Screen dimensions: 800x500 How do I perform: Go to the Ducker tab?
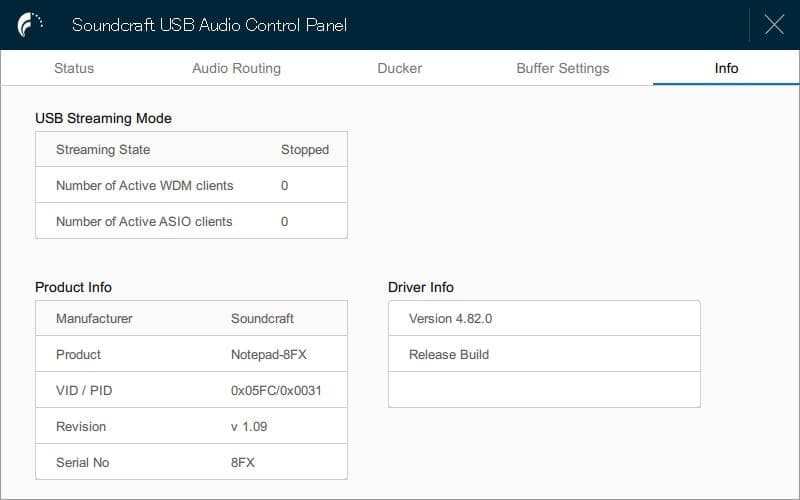tap(399, 68)
